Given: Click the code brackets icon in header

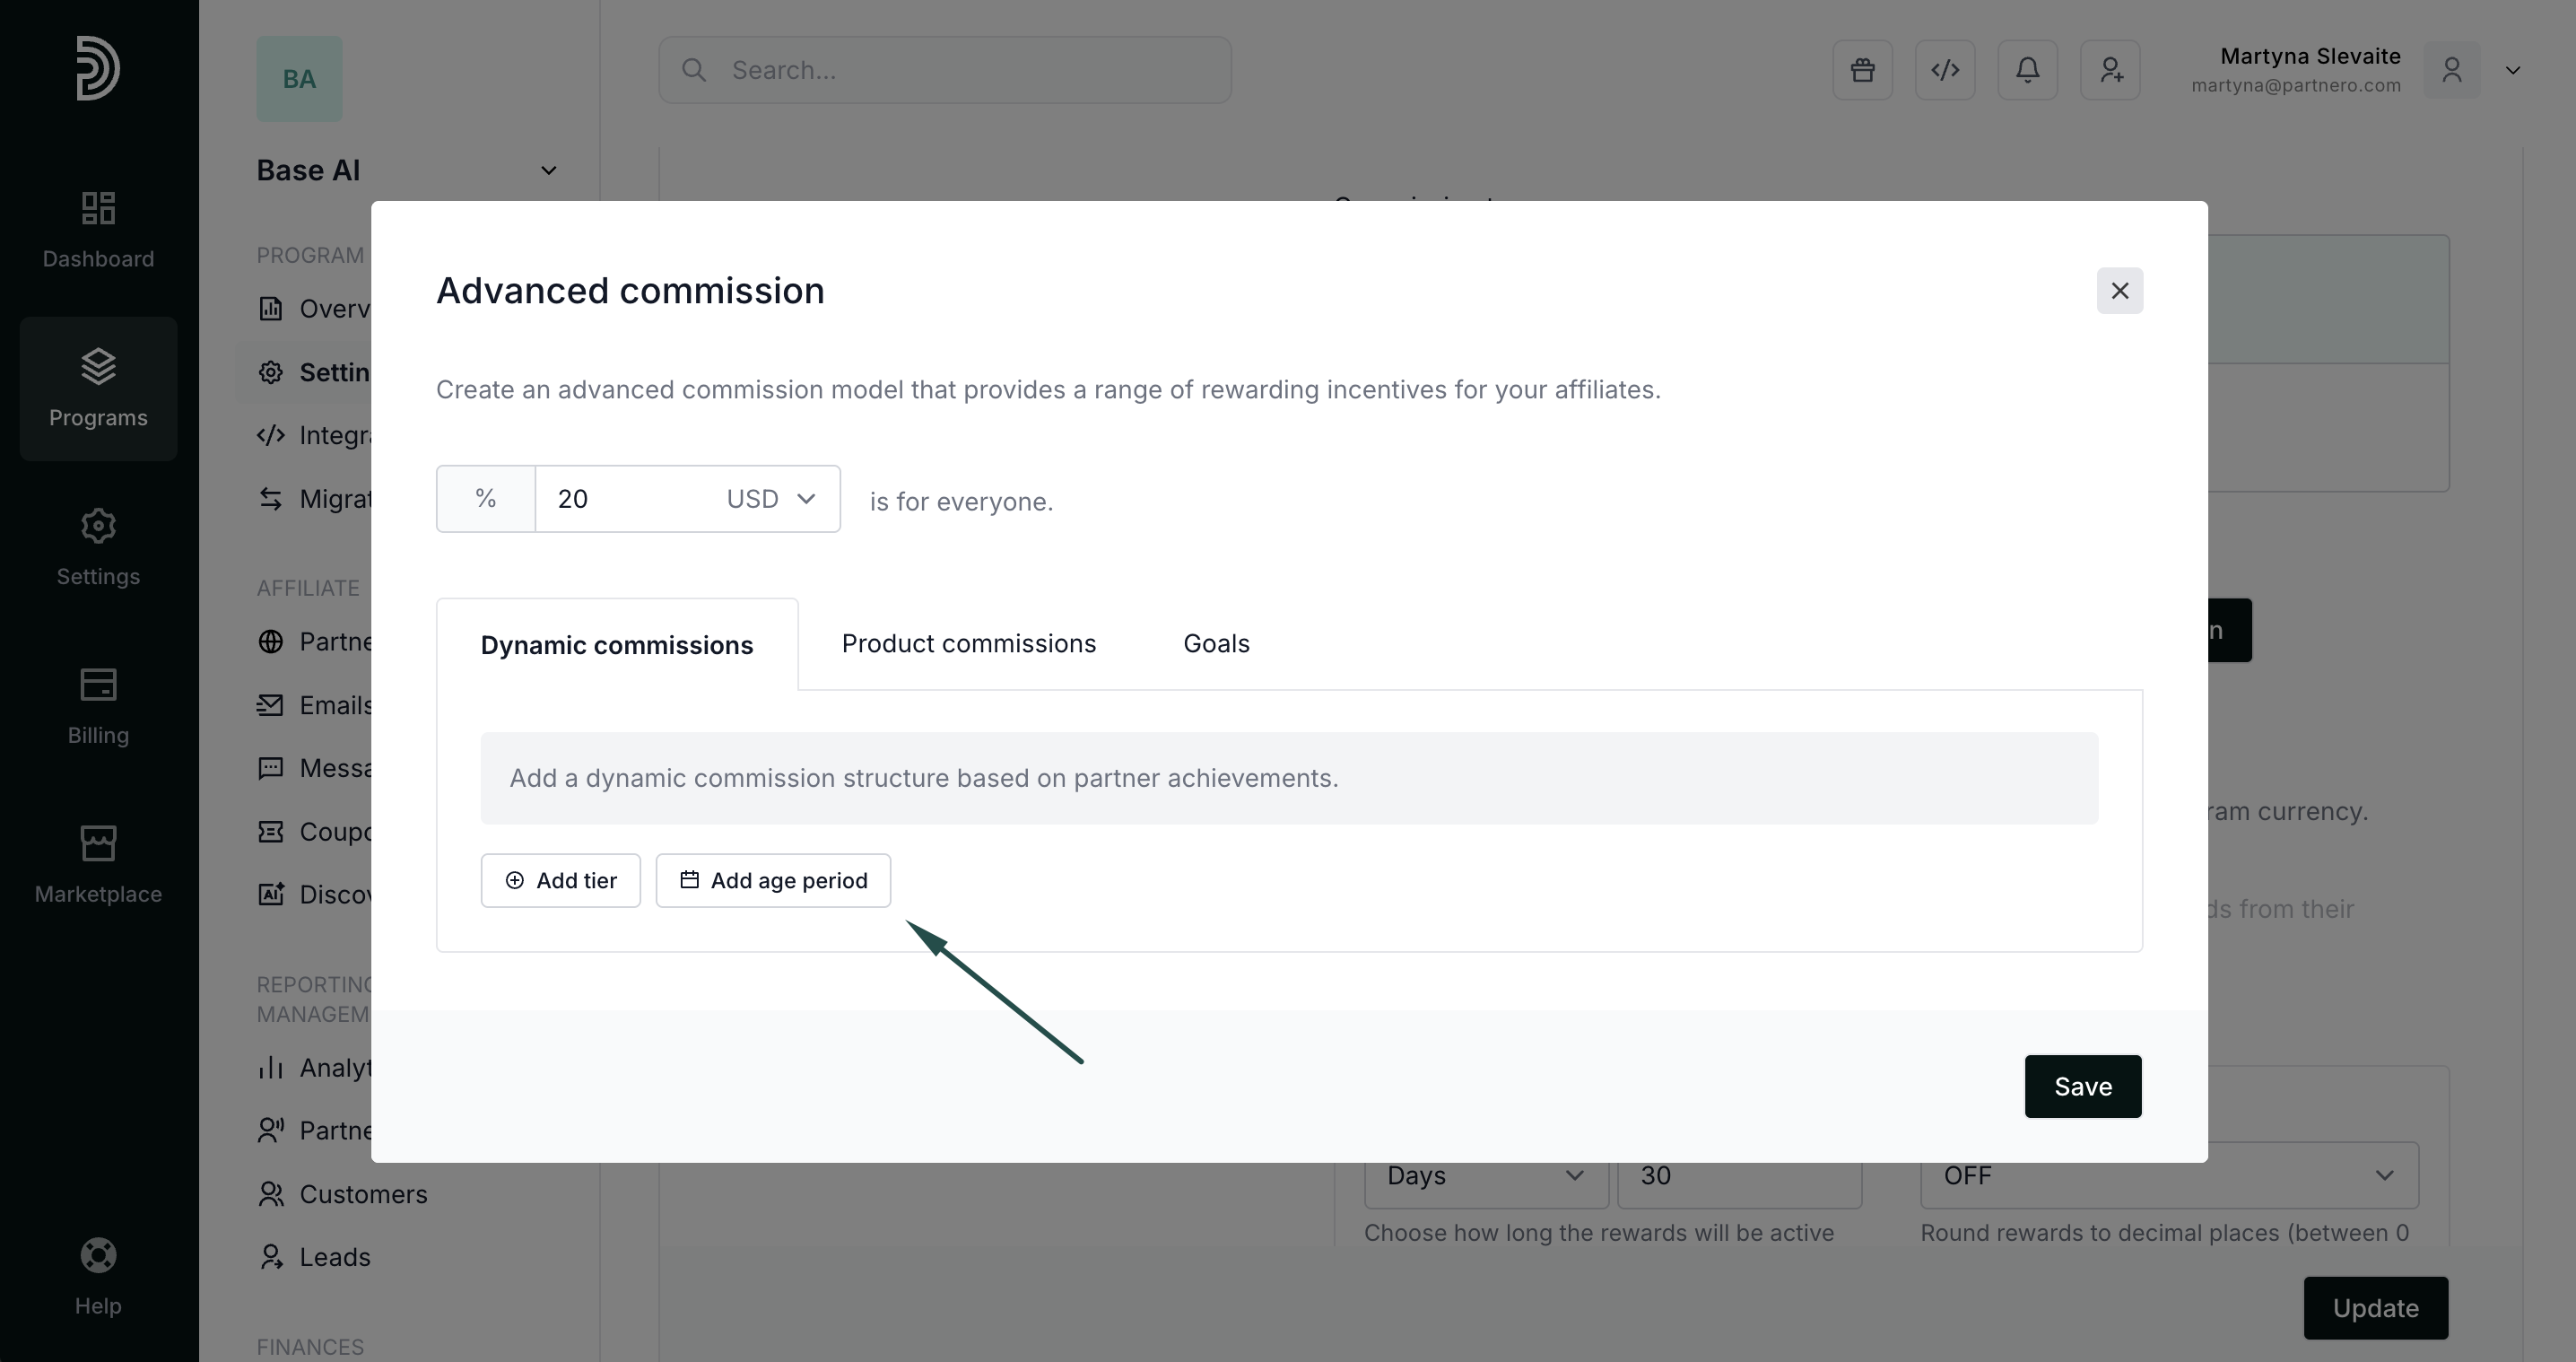Looking at the screenshot, I should coord(1945,70).
